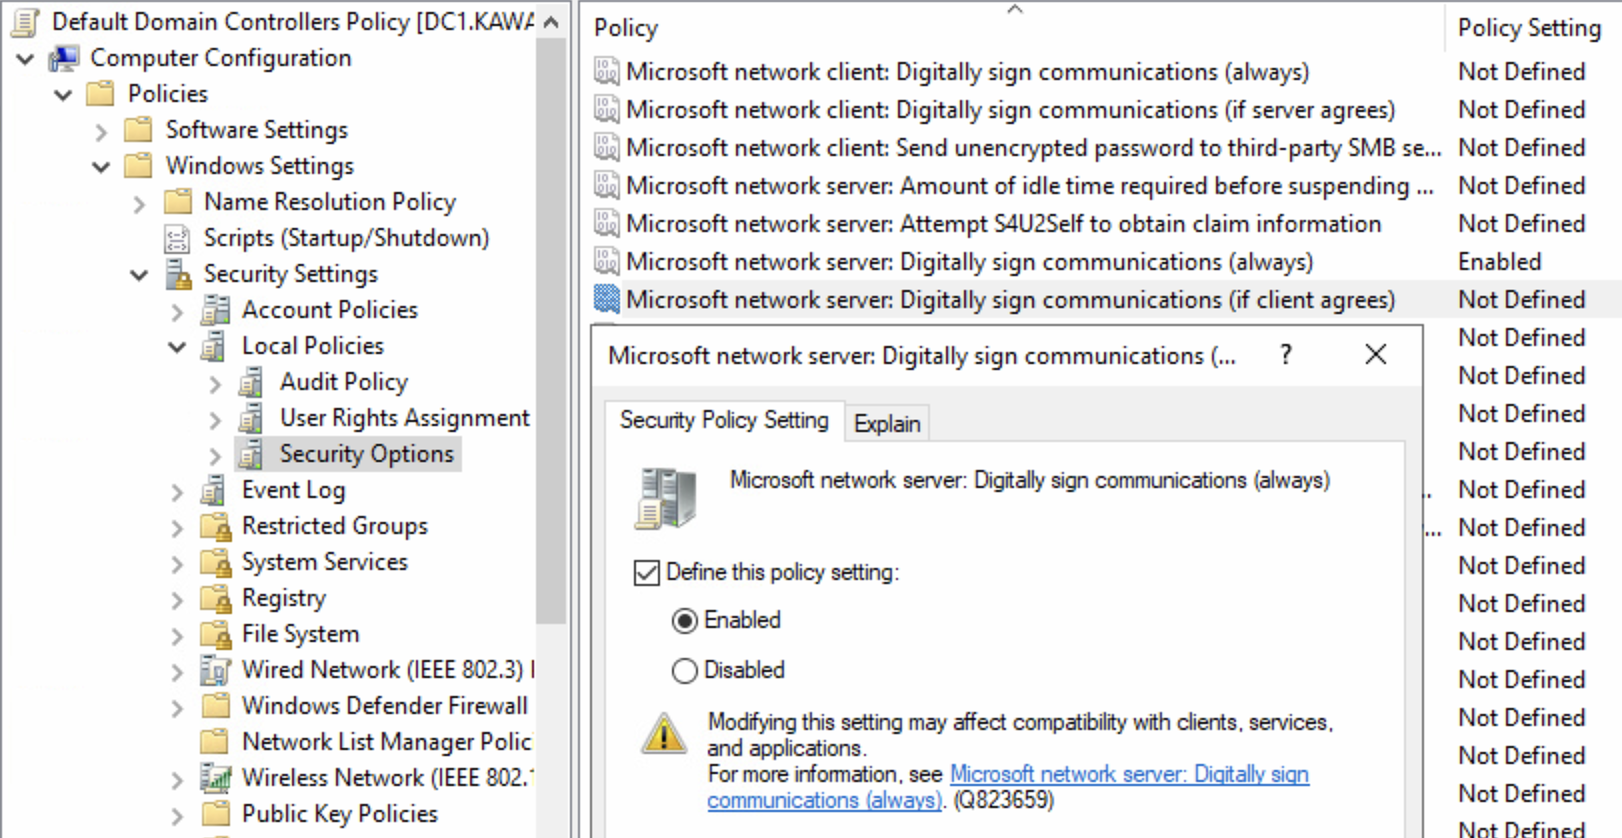Collapse the Local Policies node
1622x838 pixels.
tap(177, 347)
